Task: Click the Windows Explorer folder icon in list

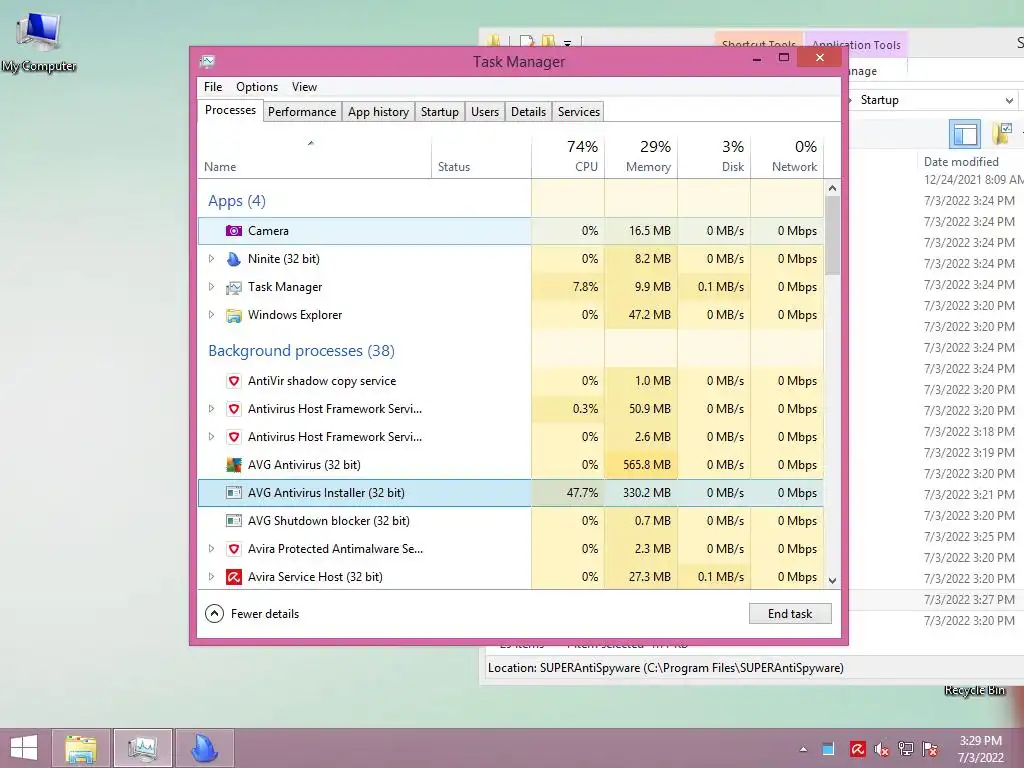Action: 234,315
